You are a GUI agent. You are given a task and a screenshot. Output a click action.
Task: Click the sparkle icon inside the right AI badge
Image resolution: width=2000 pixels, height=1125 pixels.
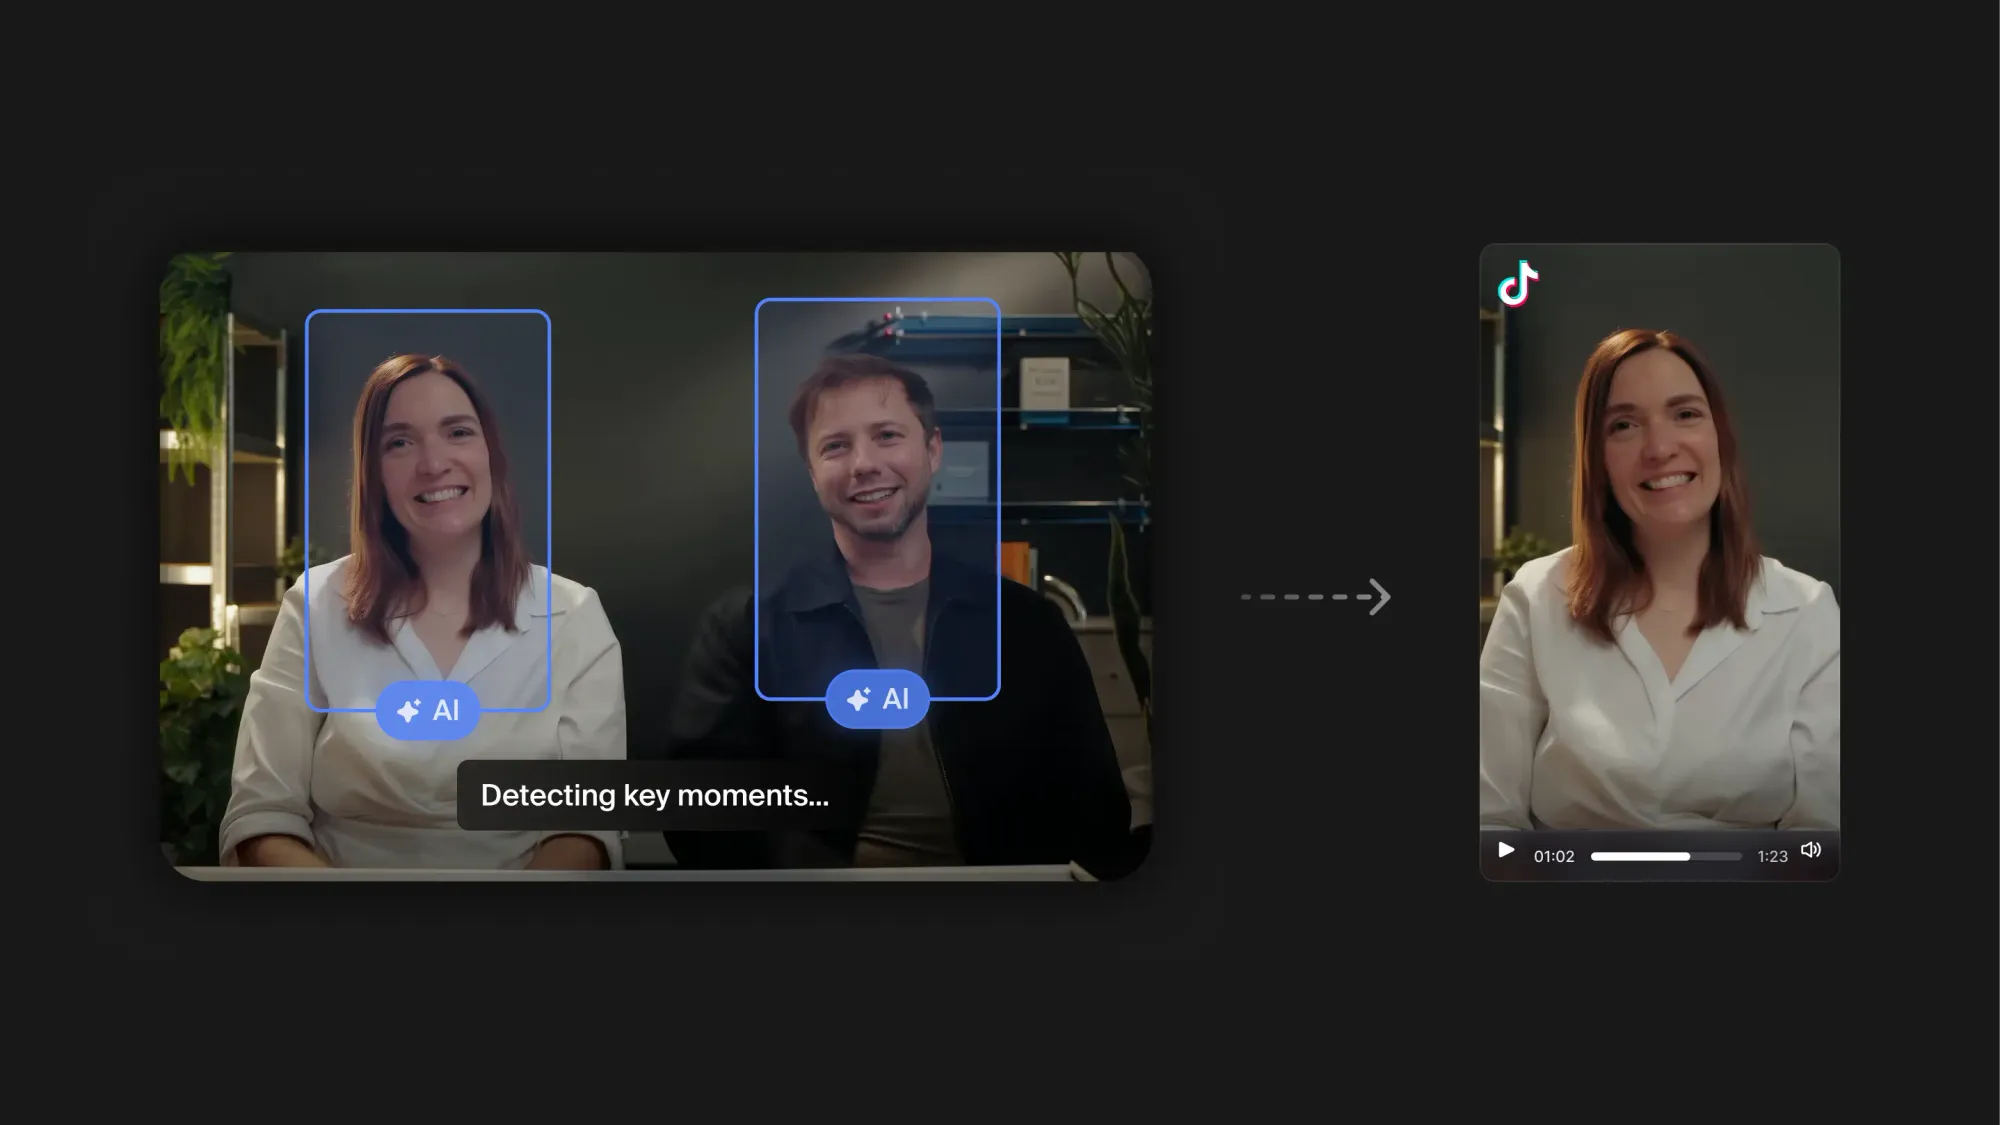(858, 699)
